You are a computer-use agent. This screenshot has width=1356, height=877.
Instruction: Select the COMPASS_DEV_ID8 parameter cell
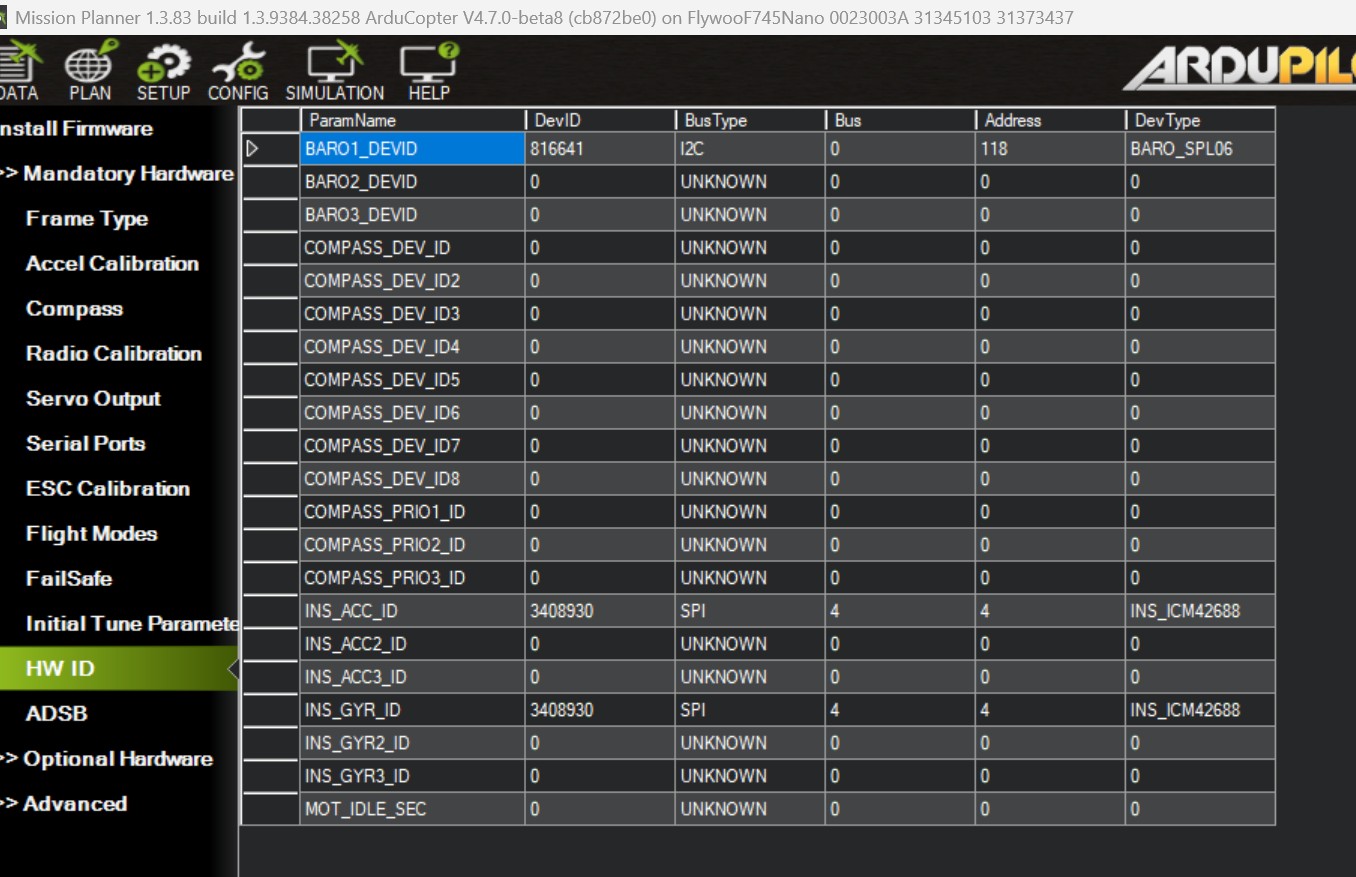413,479
